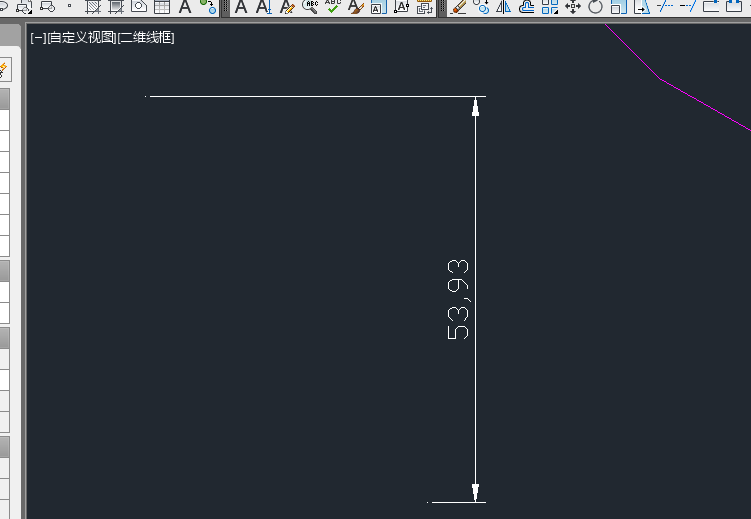Open the [-] viewport controls menu

click(x=38, y=37)
